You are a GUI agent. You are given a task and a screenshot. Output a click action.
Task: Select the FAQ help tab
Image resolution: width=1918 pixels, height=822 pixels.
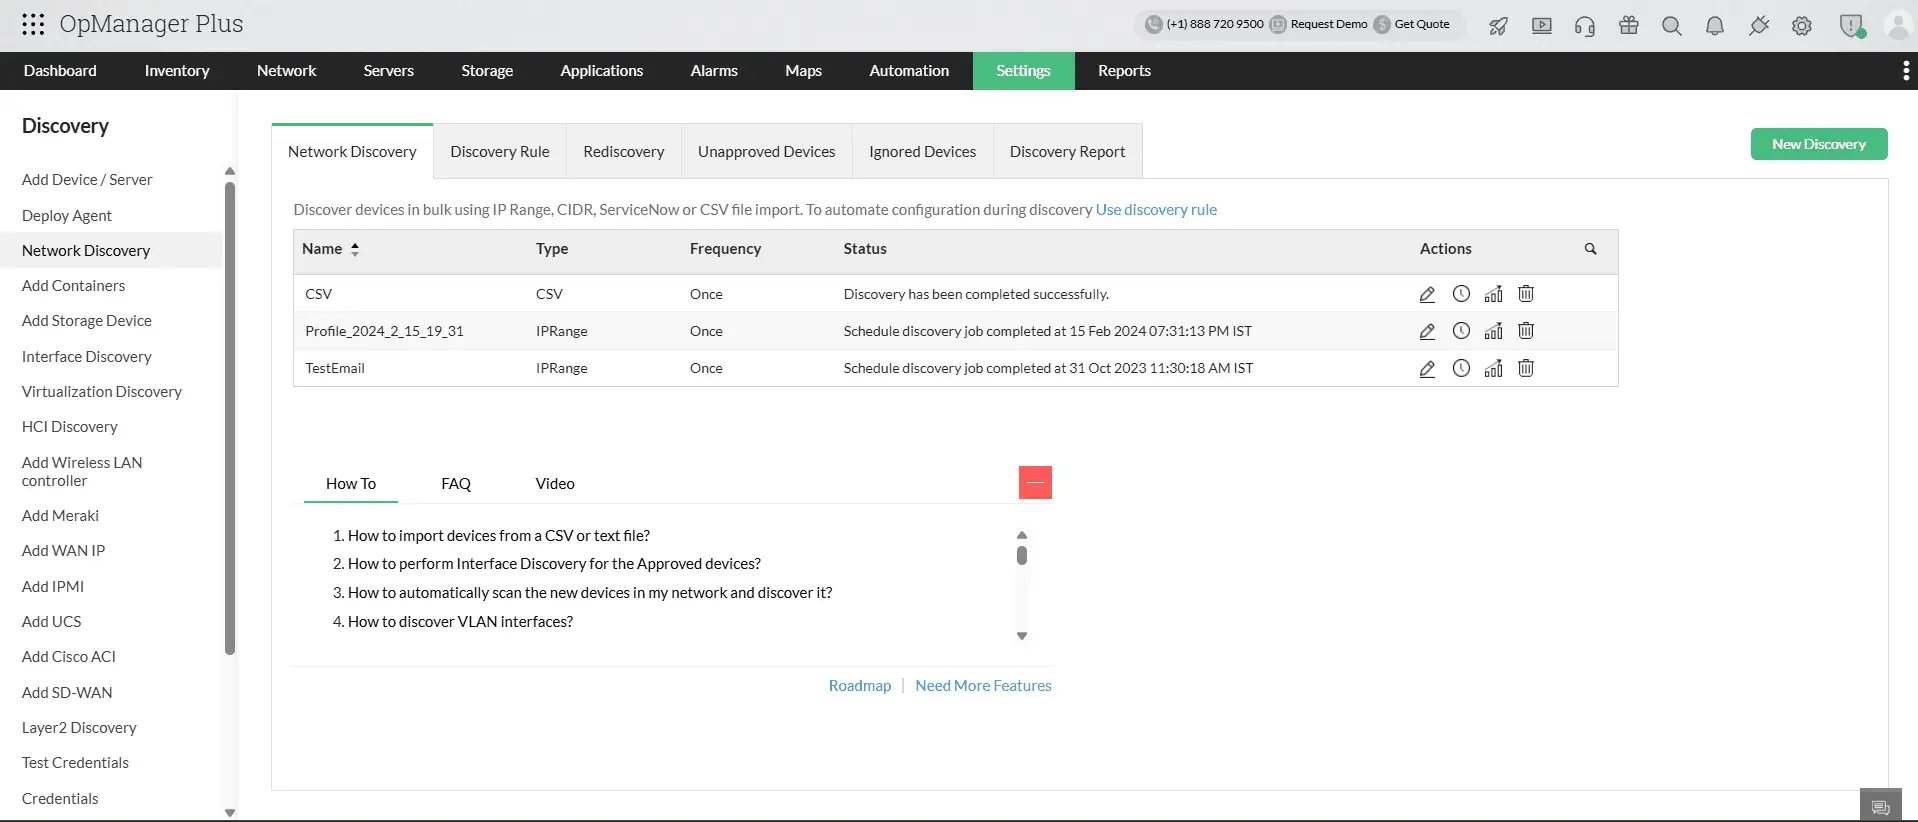pos(456,484)
